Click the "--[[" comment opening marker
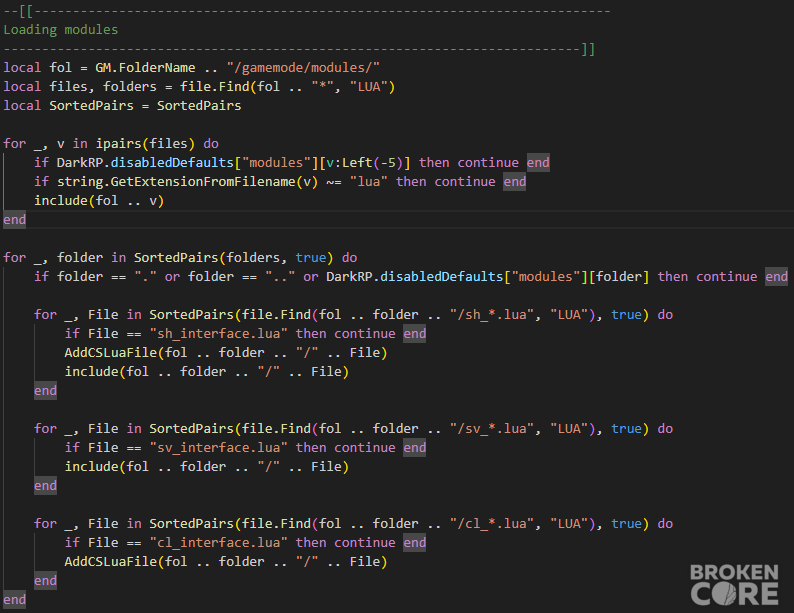The image size is (794, 613). 19,11
